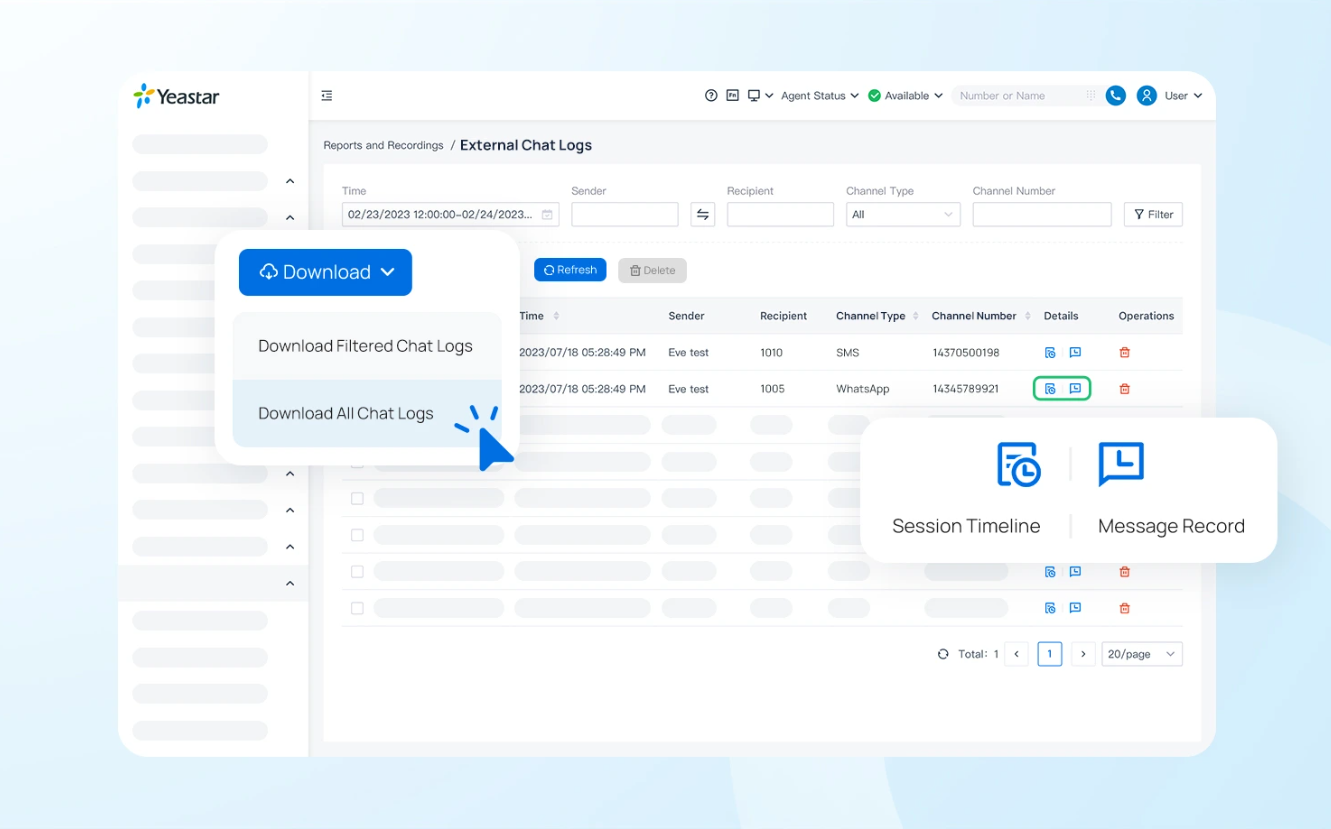The image size is (1331, 829).
Task: Click the trash icon in the second-to-last row
Action: 1124,572
